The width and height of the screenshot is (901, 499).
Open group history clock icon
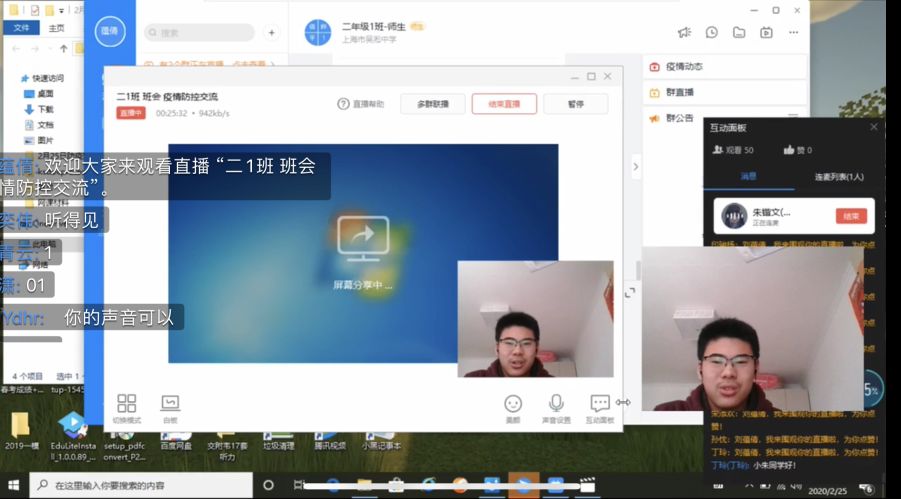click(x=712, y=32)
